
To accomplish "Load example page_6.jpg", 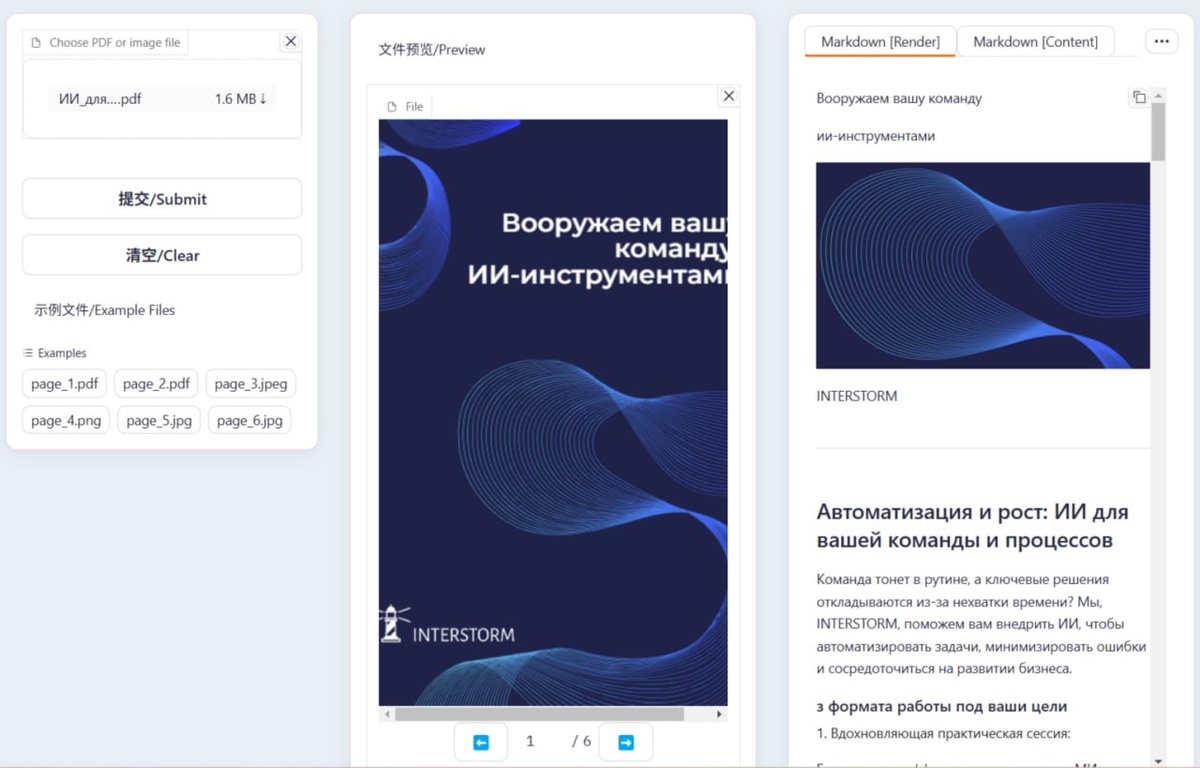I will click(x=250, y=420).
